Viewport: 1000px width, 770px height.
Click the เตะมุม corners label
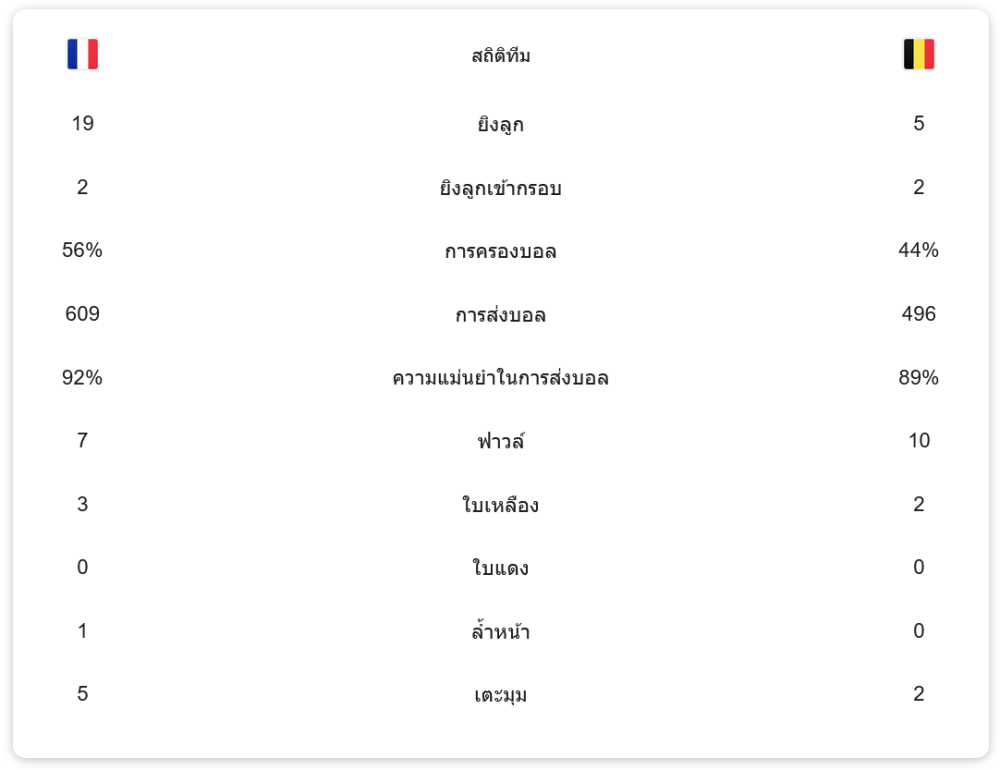coord(500,695)
